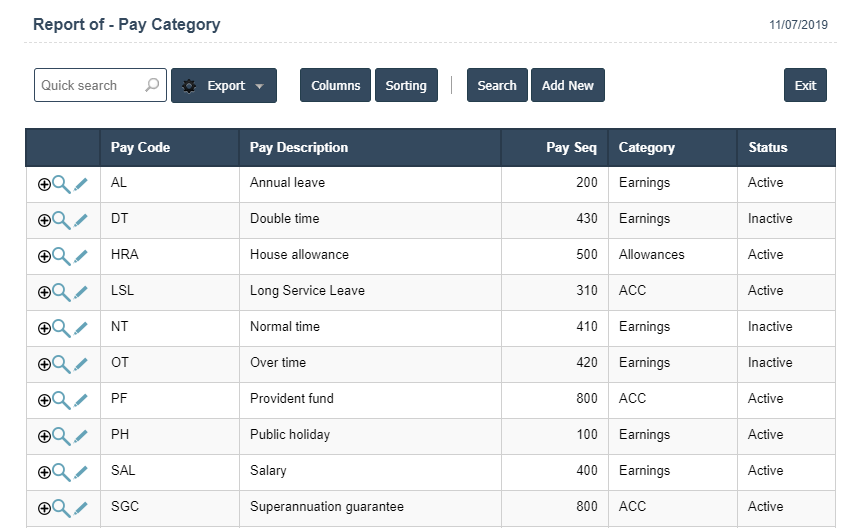View details magnifier for LSL row
Screen dimensions: 853x528
[62, 292]
